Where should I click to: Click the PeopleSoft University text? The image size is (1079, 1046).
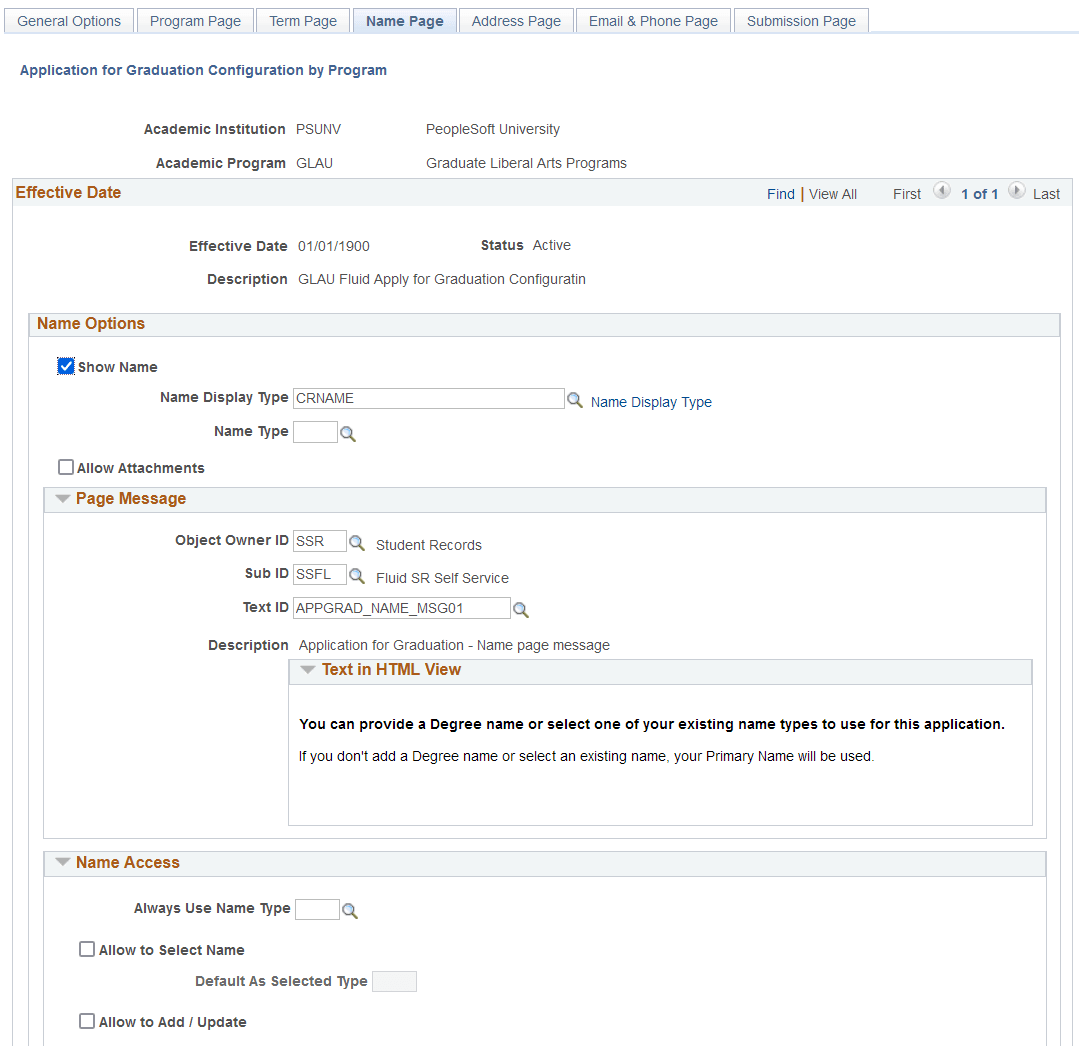click(x=493, y=129)
